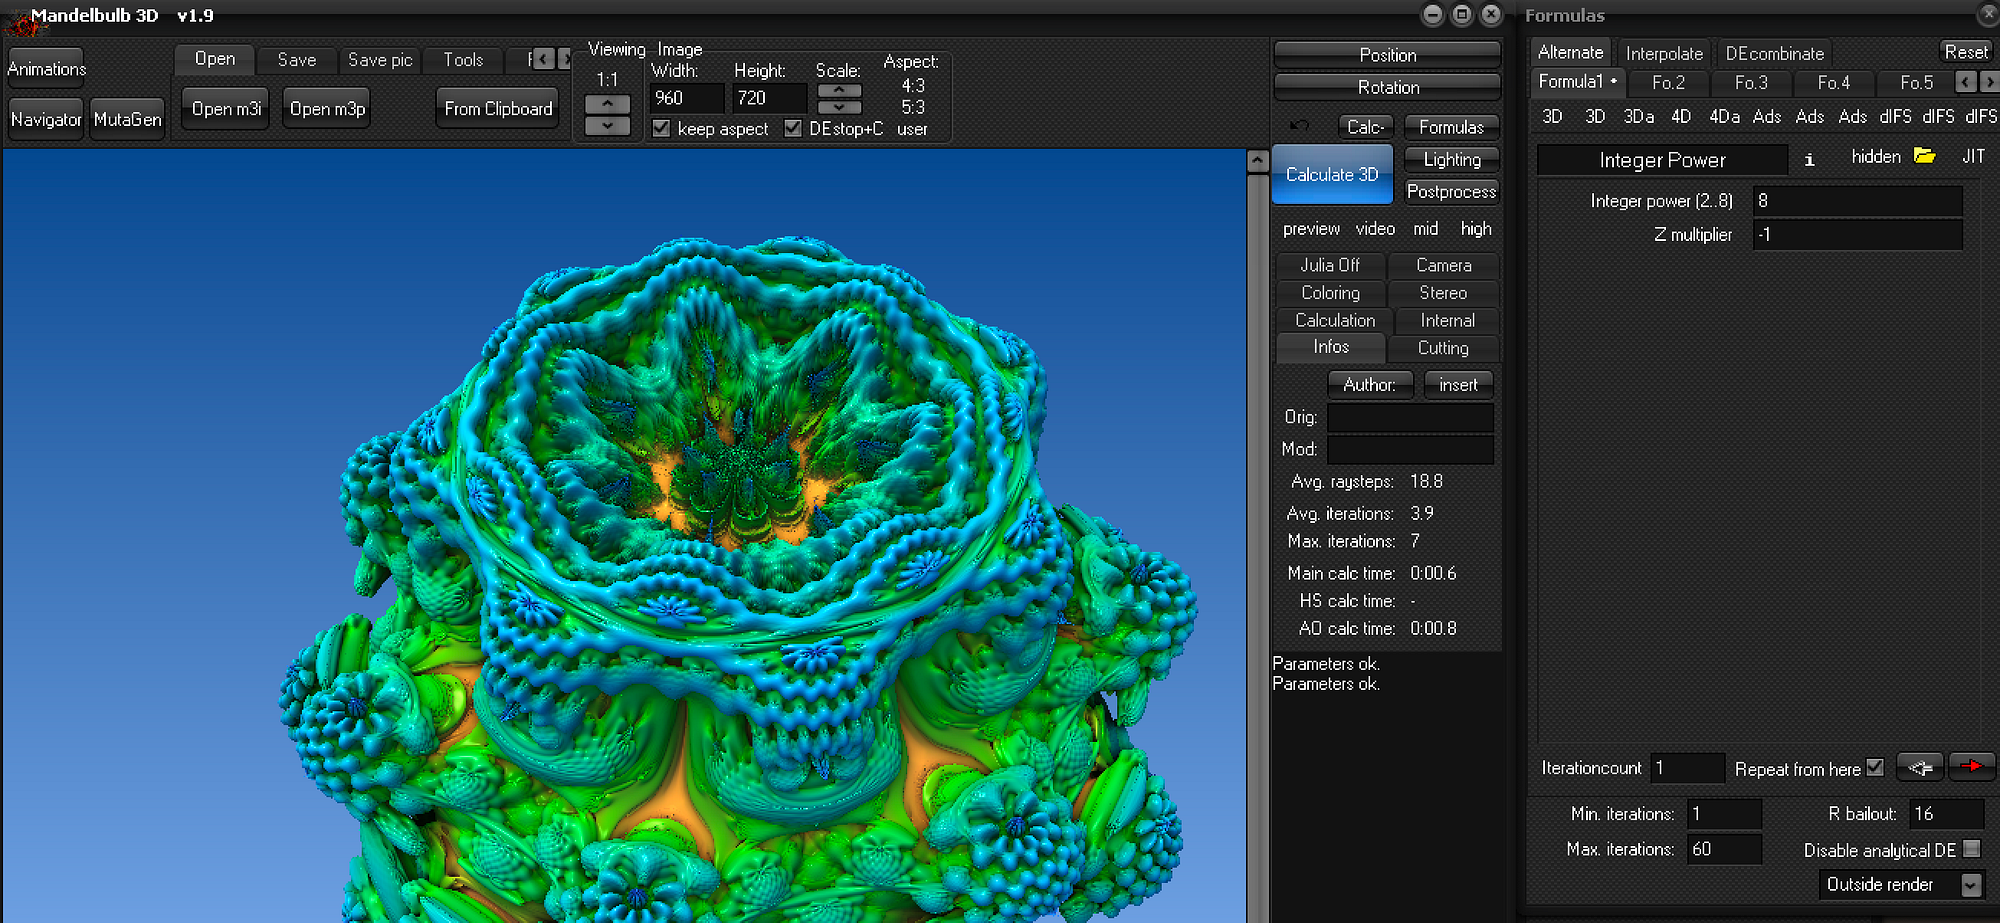The image size is (2000, 923).
Task: Click the Scale increase arrow
Action: [x=839, y=89]
